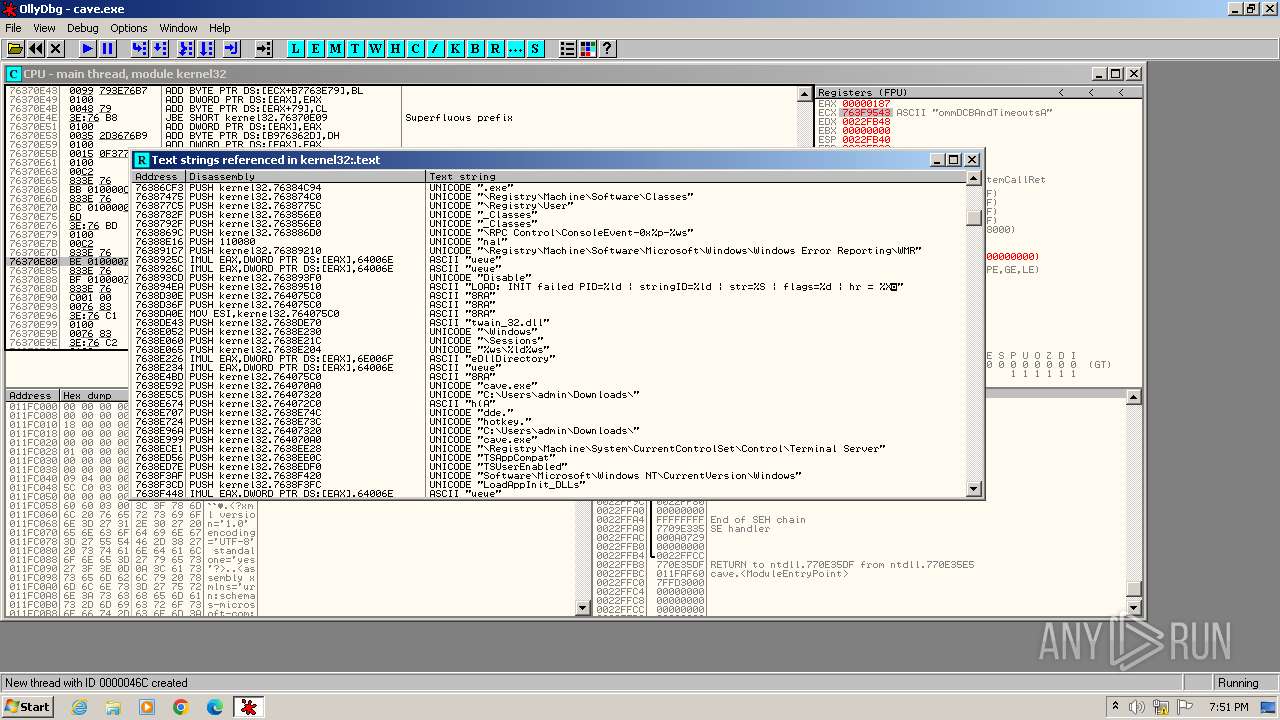Show Patches window (/ icon)

tap(436, 48)
